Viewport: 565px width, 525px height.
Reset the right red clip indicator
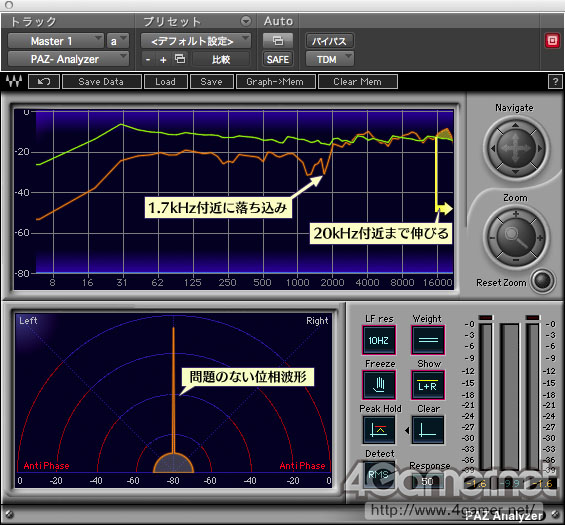coord(533,317)
